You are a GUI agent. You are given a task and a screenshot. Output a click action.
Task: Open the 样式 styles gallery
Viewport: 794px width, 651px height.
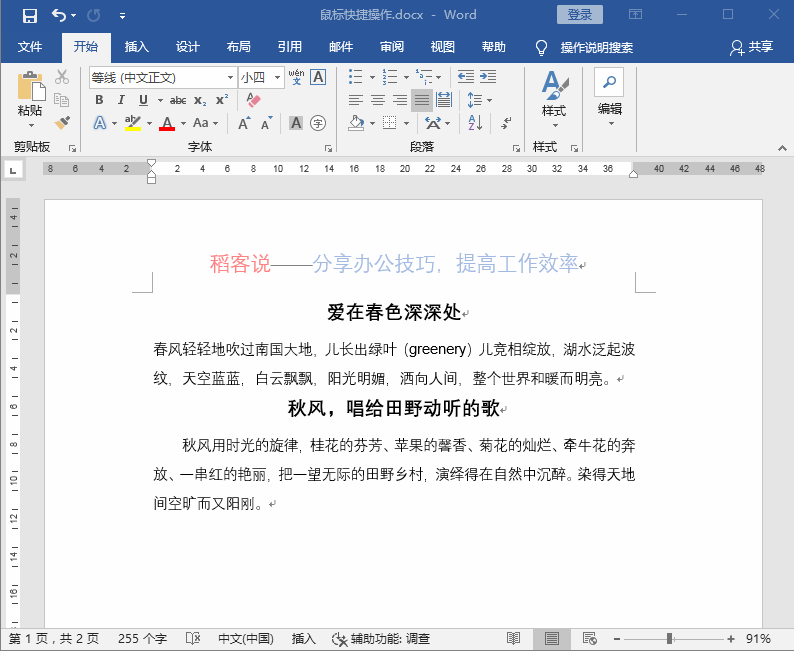554,99
